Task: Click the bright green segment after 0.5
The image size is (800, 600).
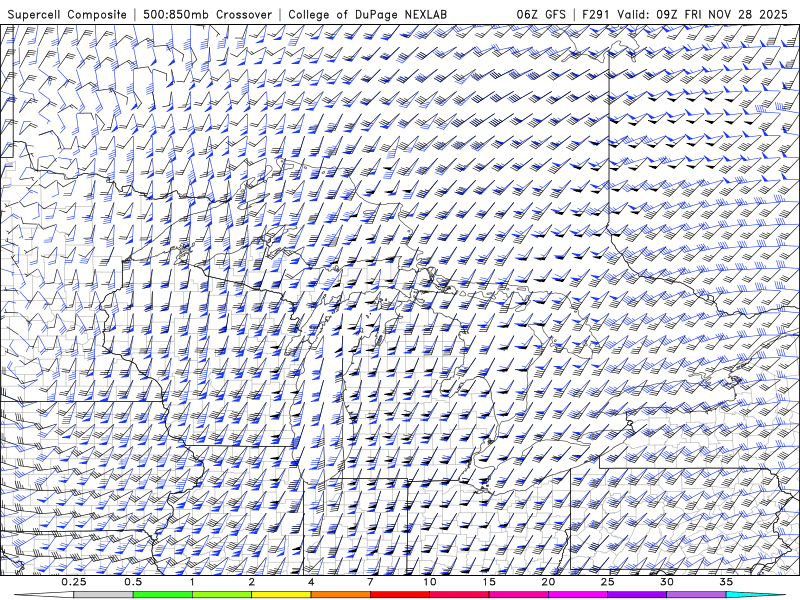Action: coord(163,595)
